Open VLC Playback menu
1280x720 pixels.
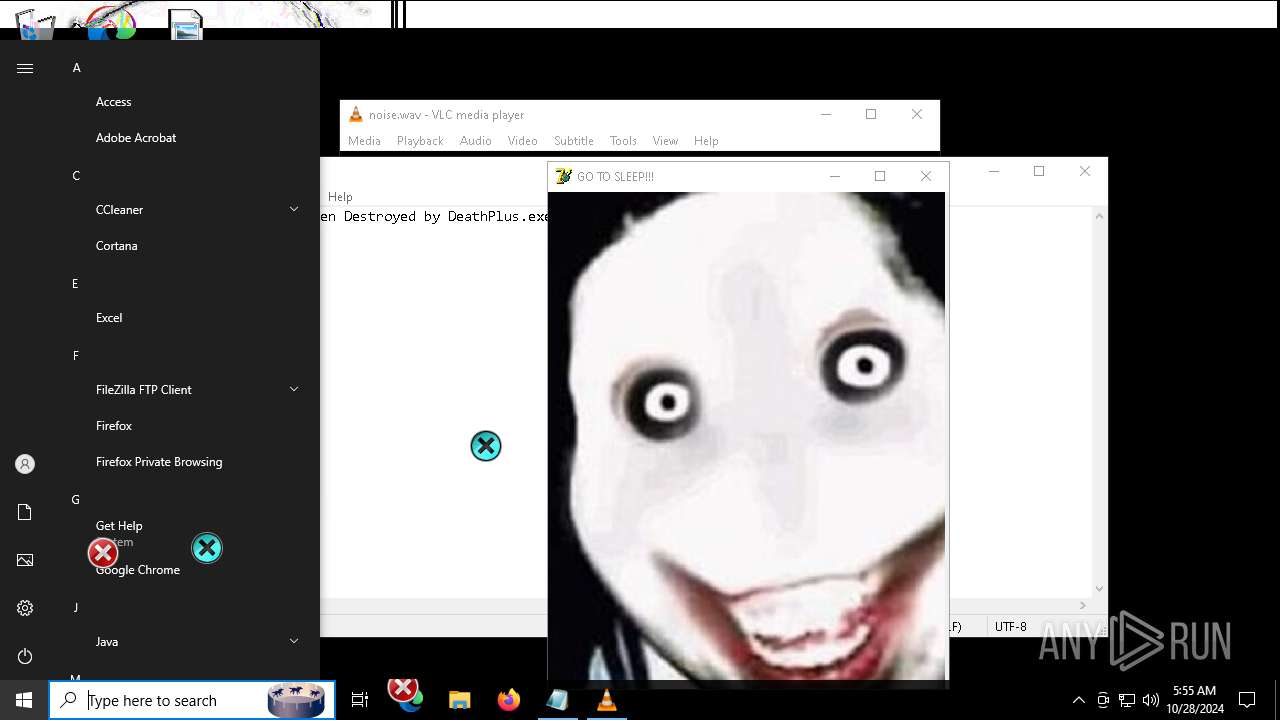point(420,141)
